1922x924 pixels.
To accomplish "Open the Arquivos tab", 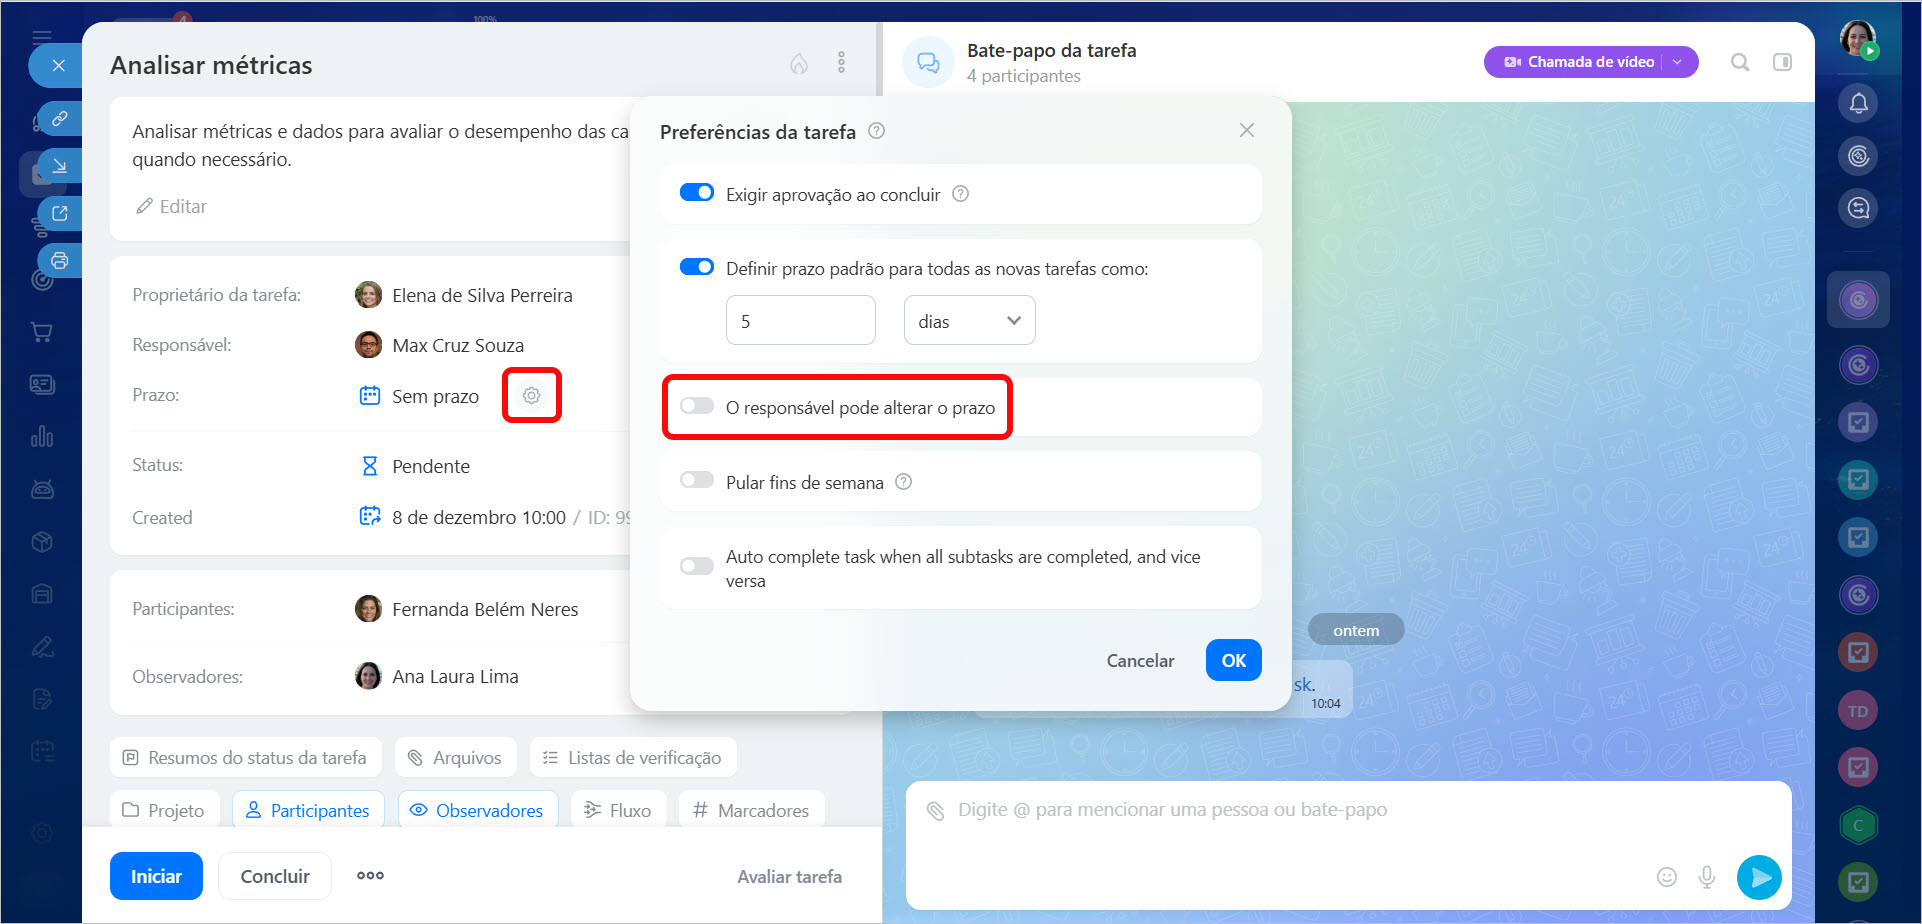I will click(x=455, y=758).
